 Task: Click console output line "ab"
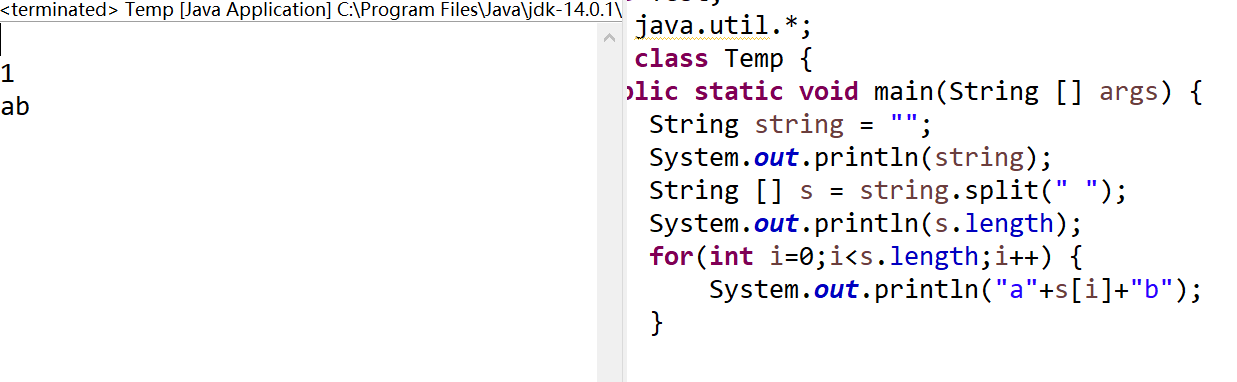pos(15,107)
